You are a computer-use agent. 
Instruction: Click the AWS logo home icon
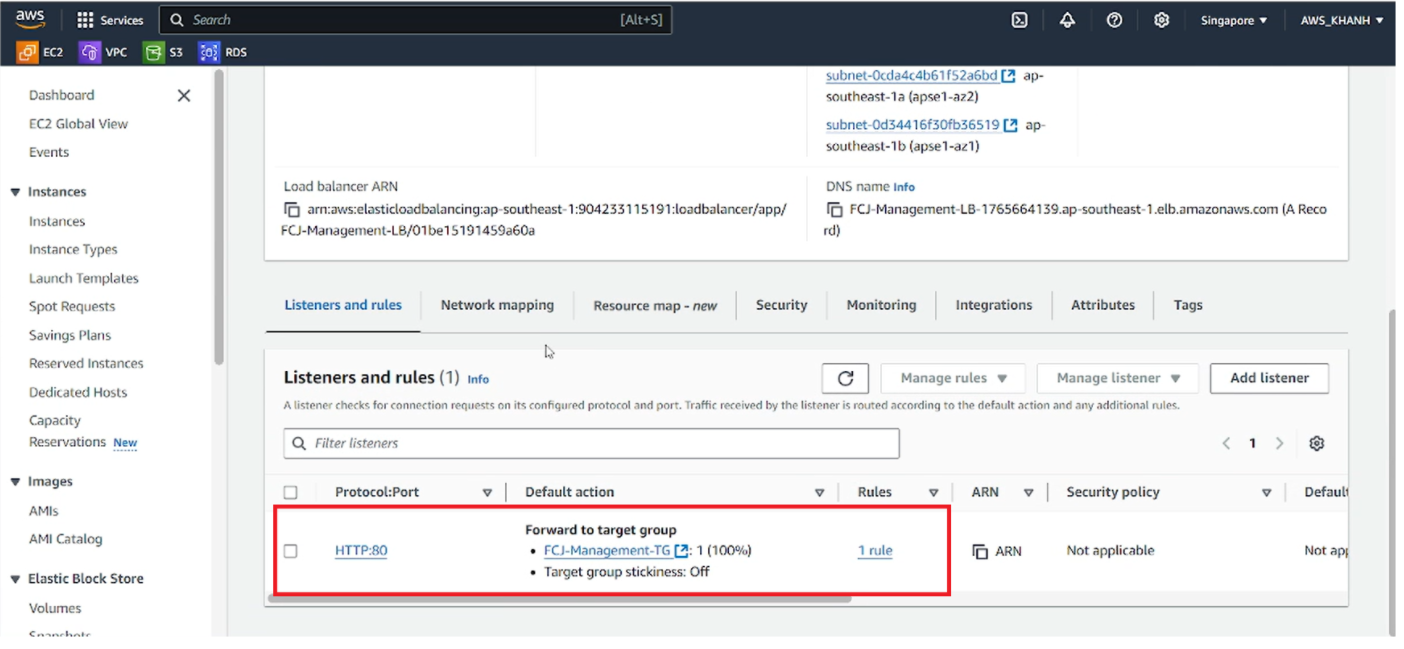30,19
